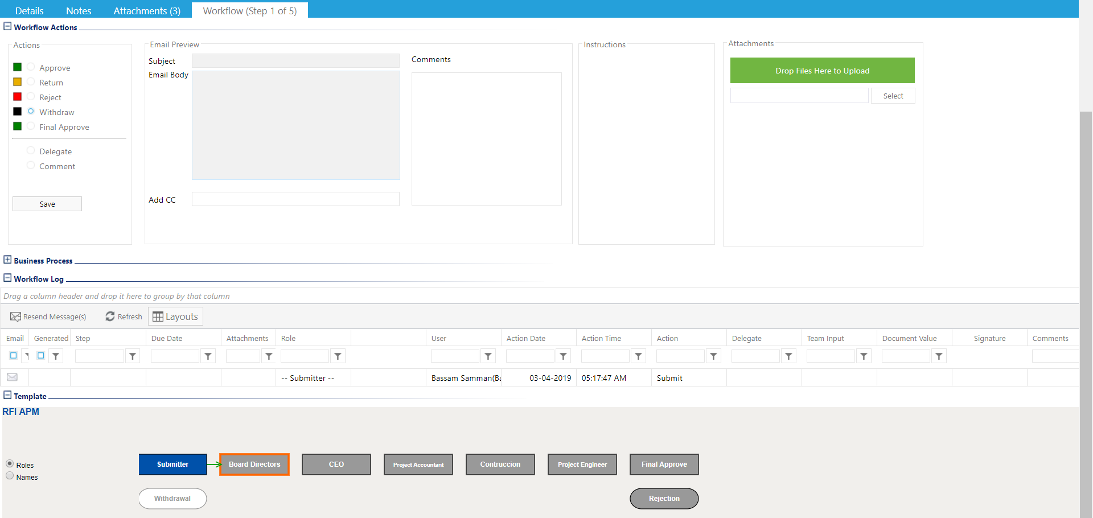
Task: Open the Action Date column filter icon
Action: point(563,356)
